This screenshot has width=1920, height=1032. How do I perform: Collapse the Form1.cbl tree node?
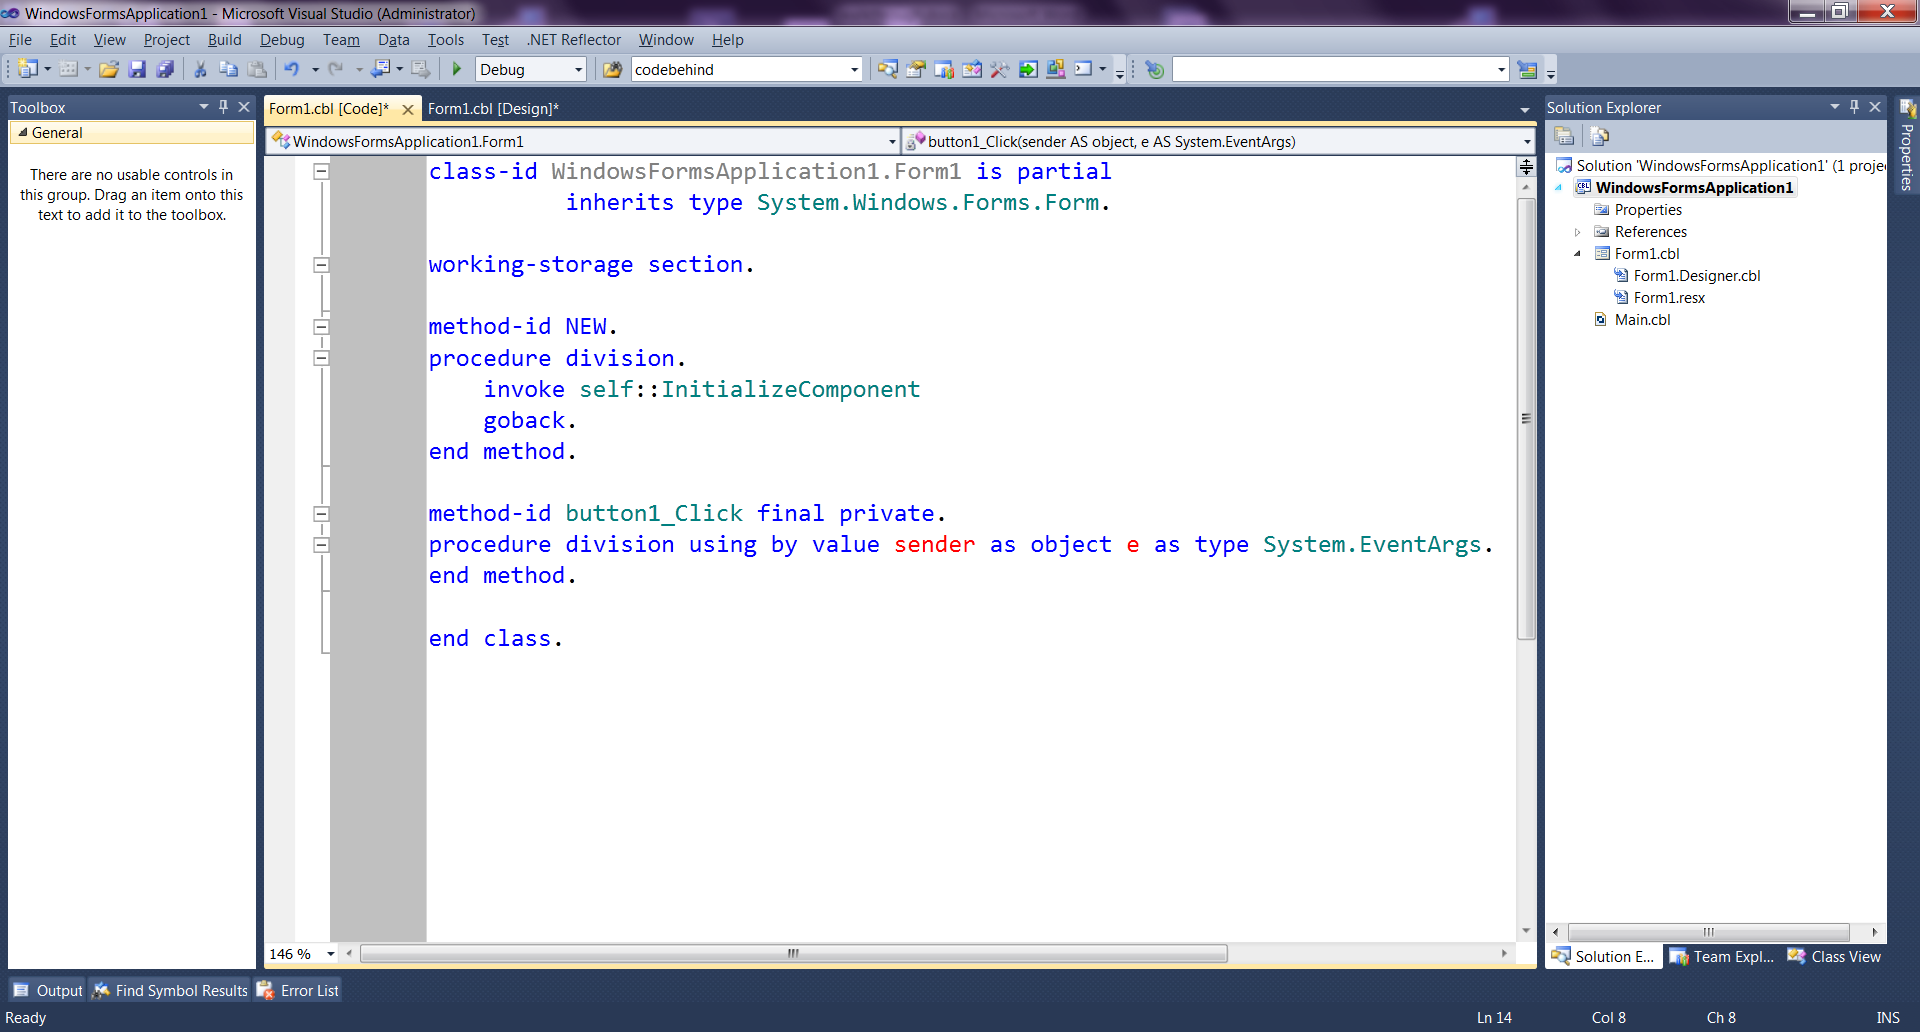(x=1578, y=254)
